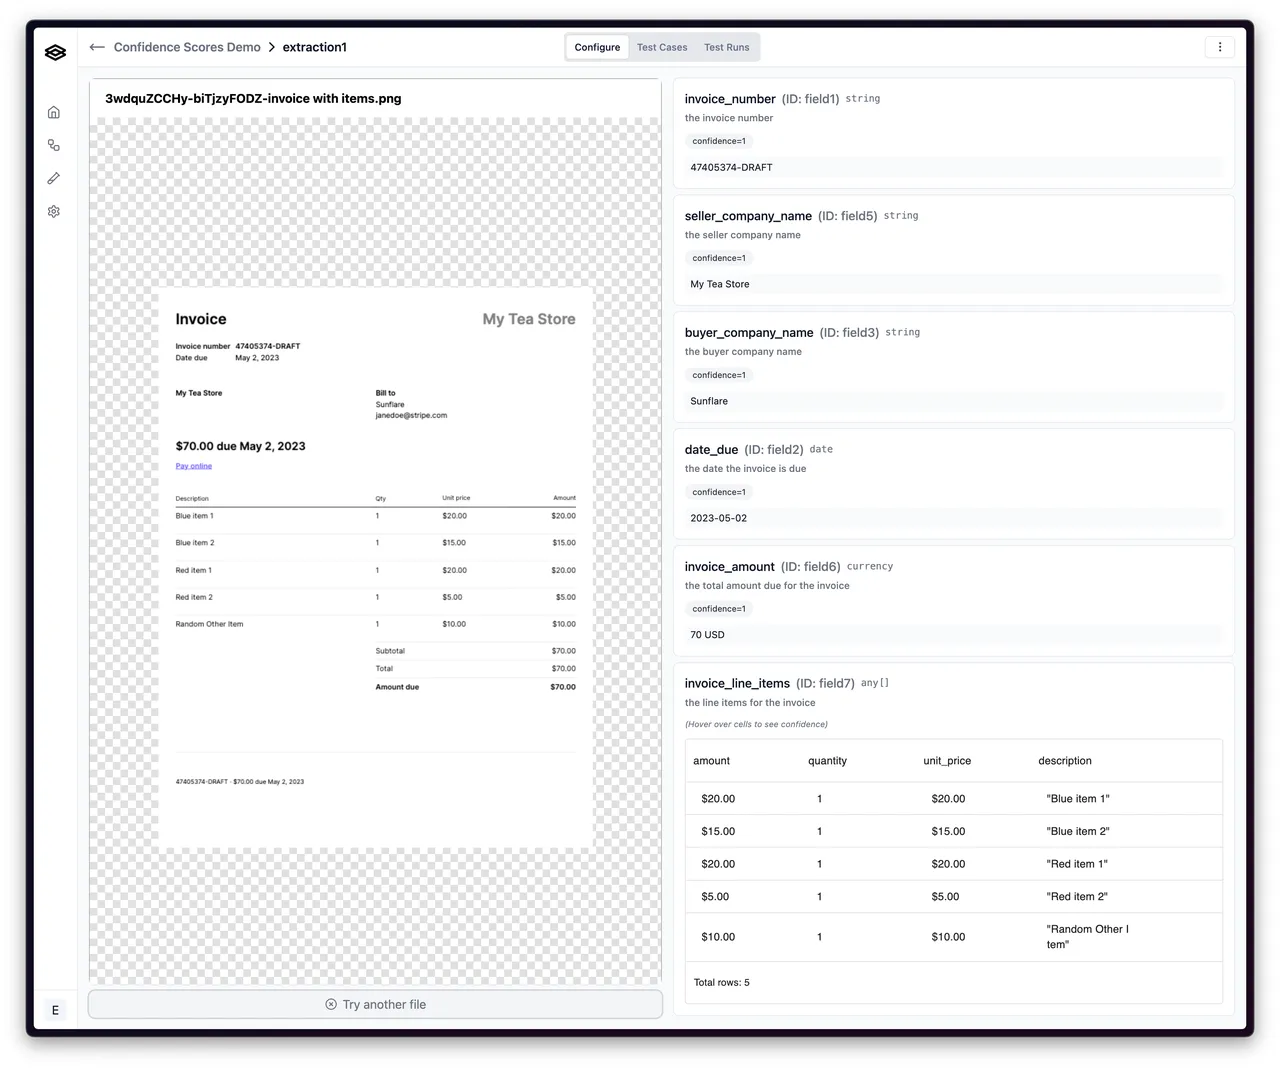Click the quantity column header
The width and height of the screenshot is (1280, 1069).
click(827, 761)
